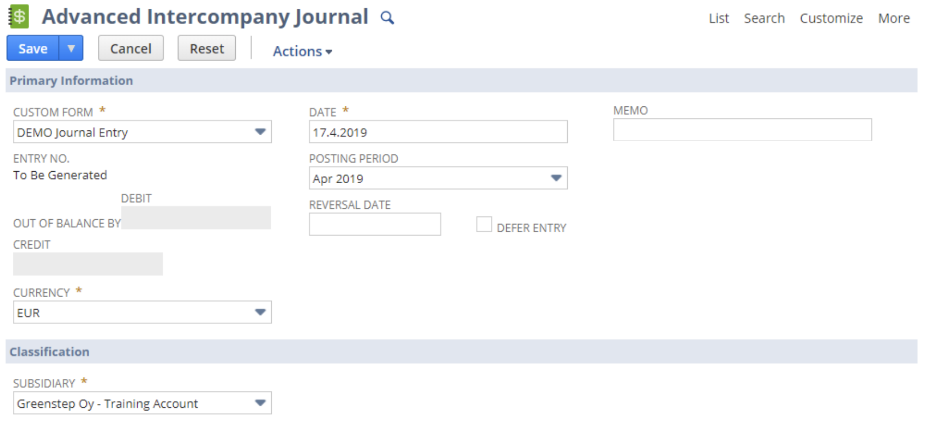Expand the Subsidiary dropdown
Screen dimensions: 928x433
click(260, 404)
